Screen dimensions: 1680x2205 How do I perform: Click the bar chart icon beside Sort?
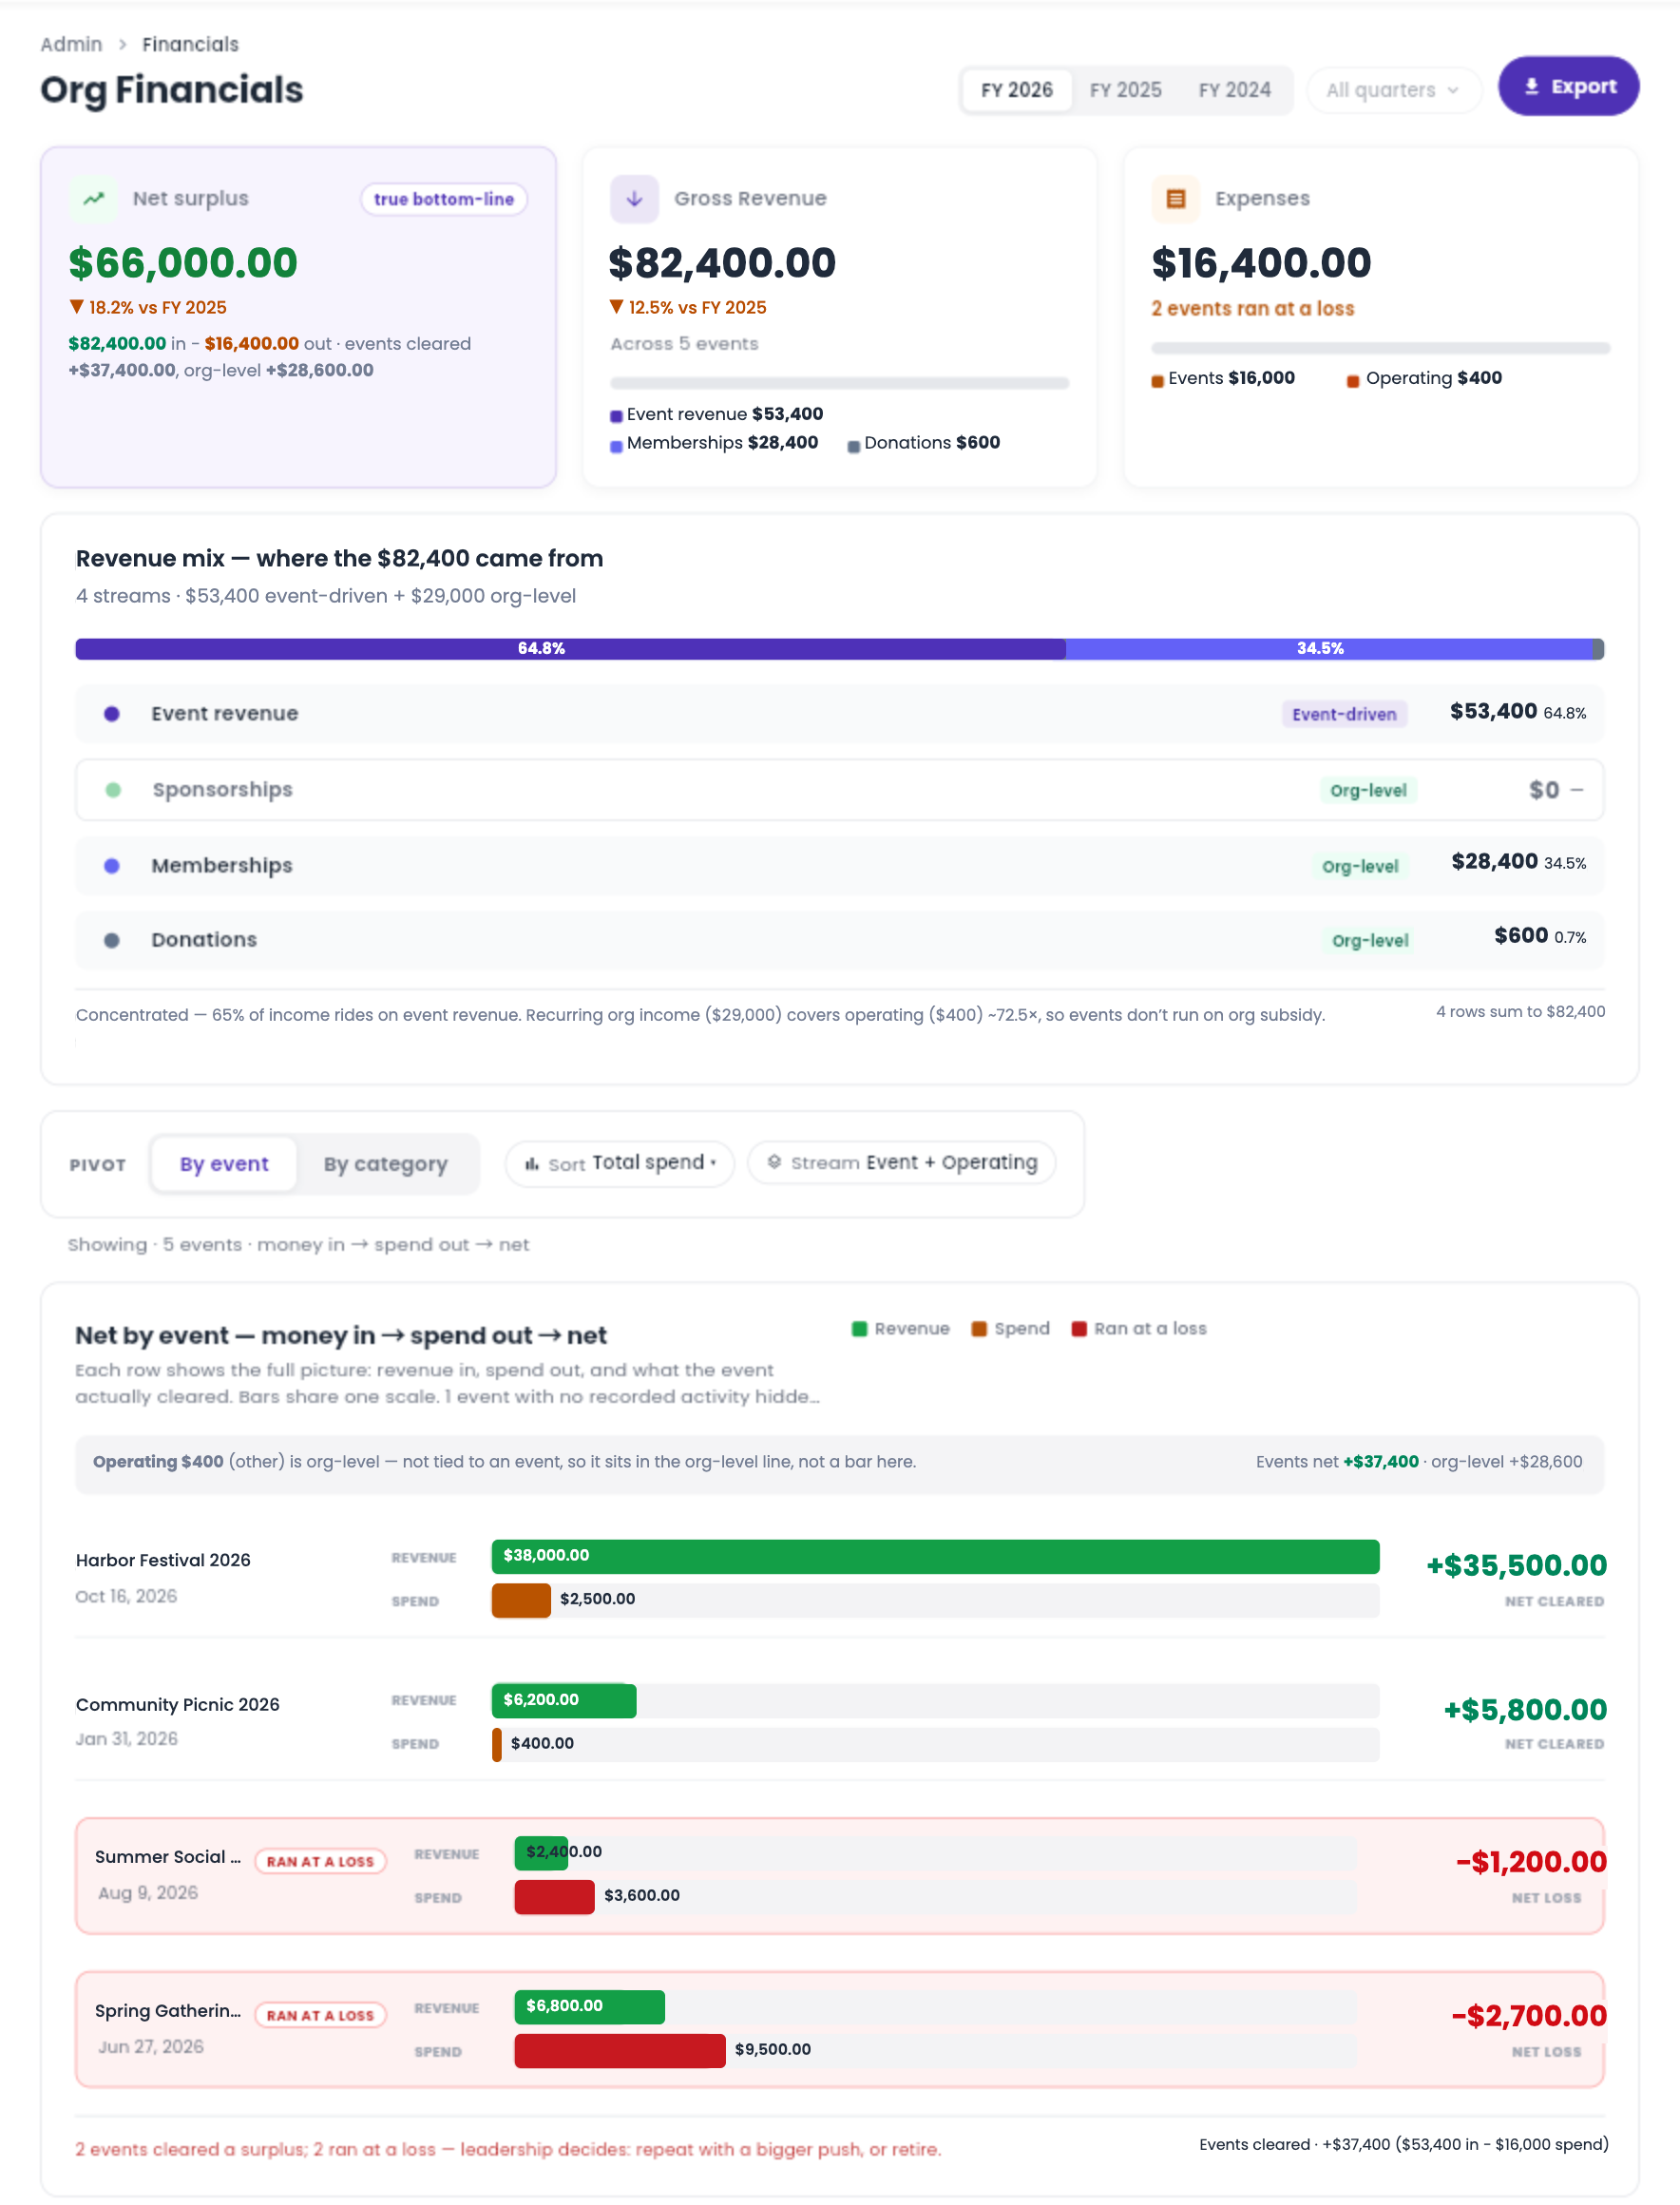(x=532, y=1163)
